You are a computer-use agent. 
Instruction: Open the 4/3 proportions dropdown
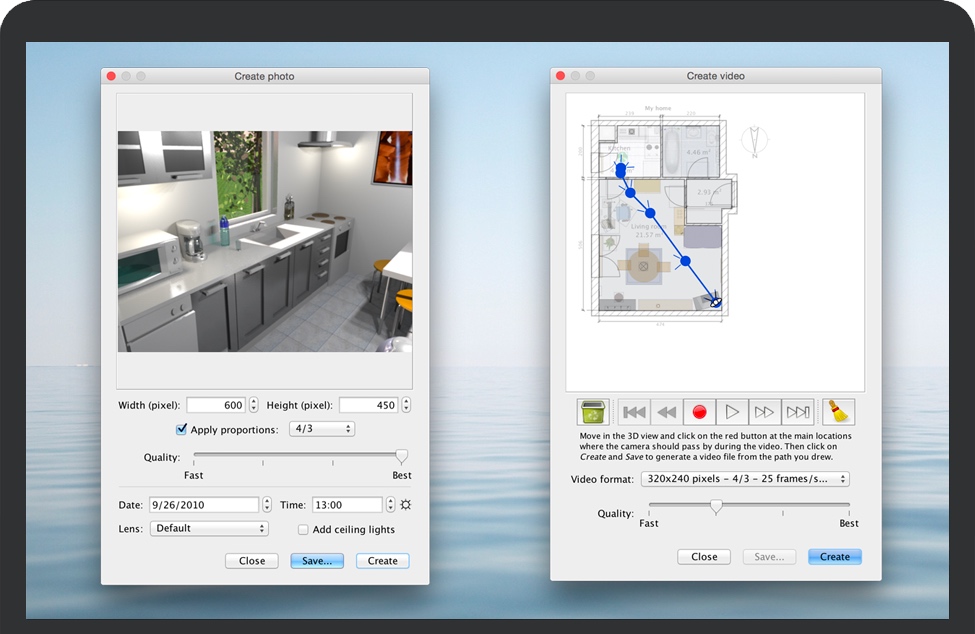[x=321, y=429]
